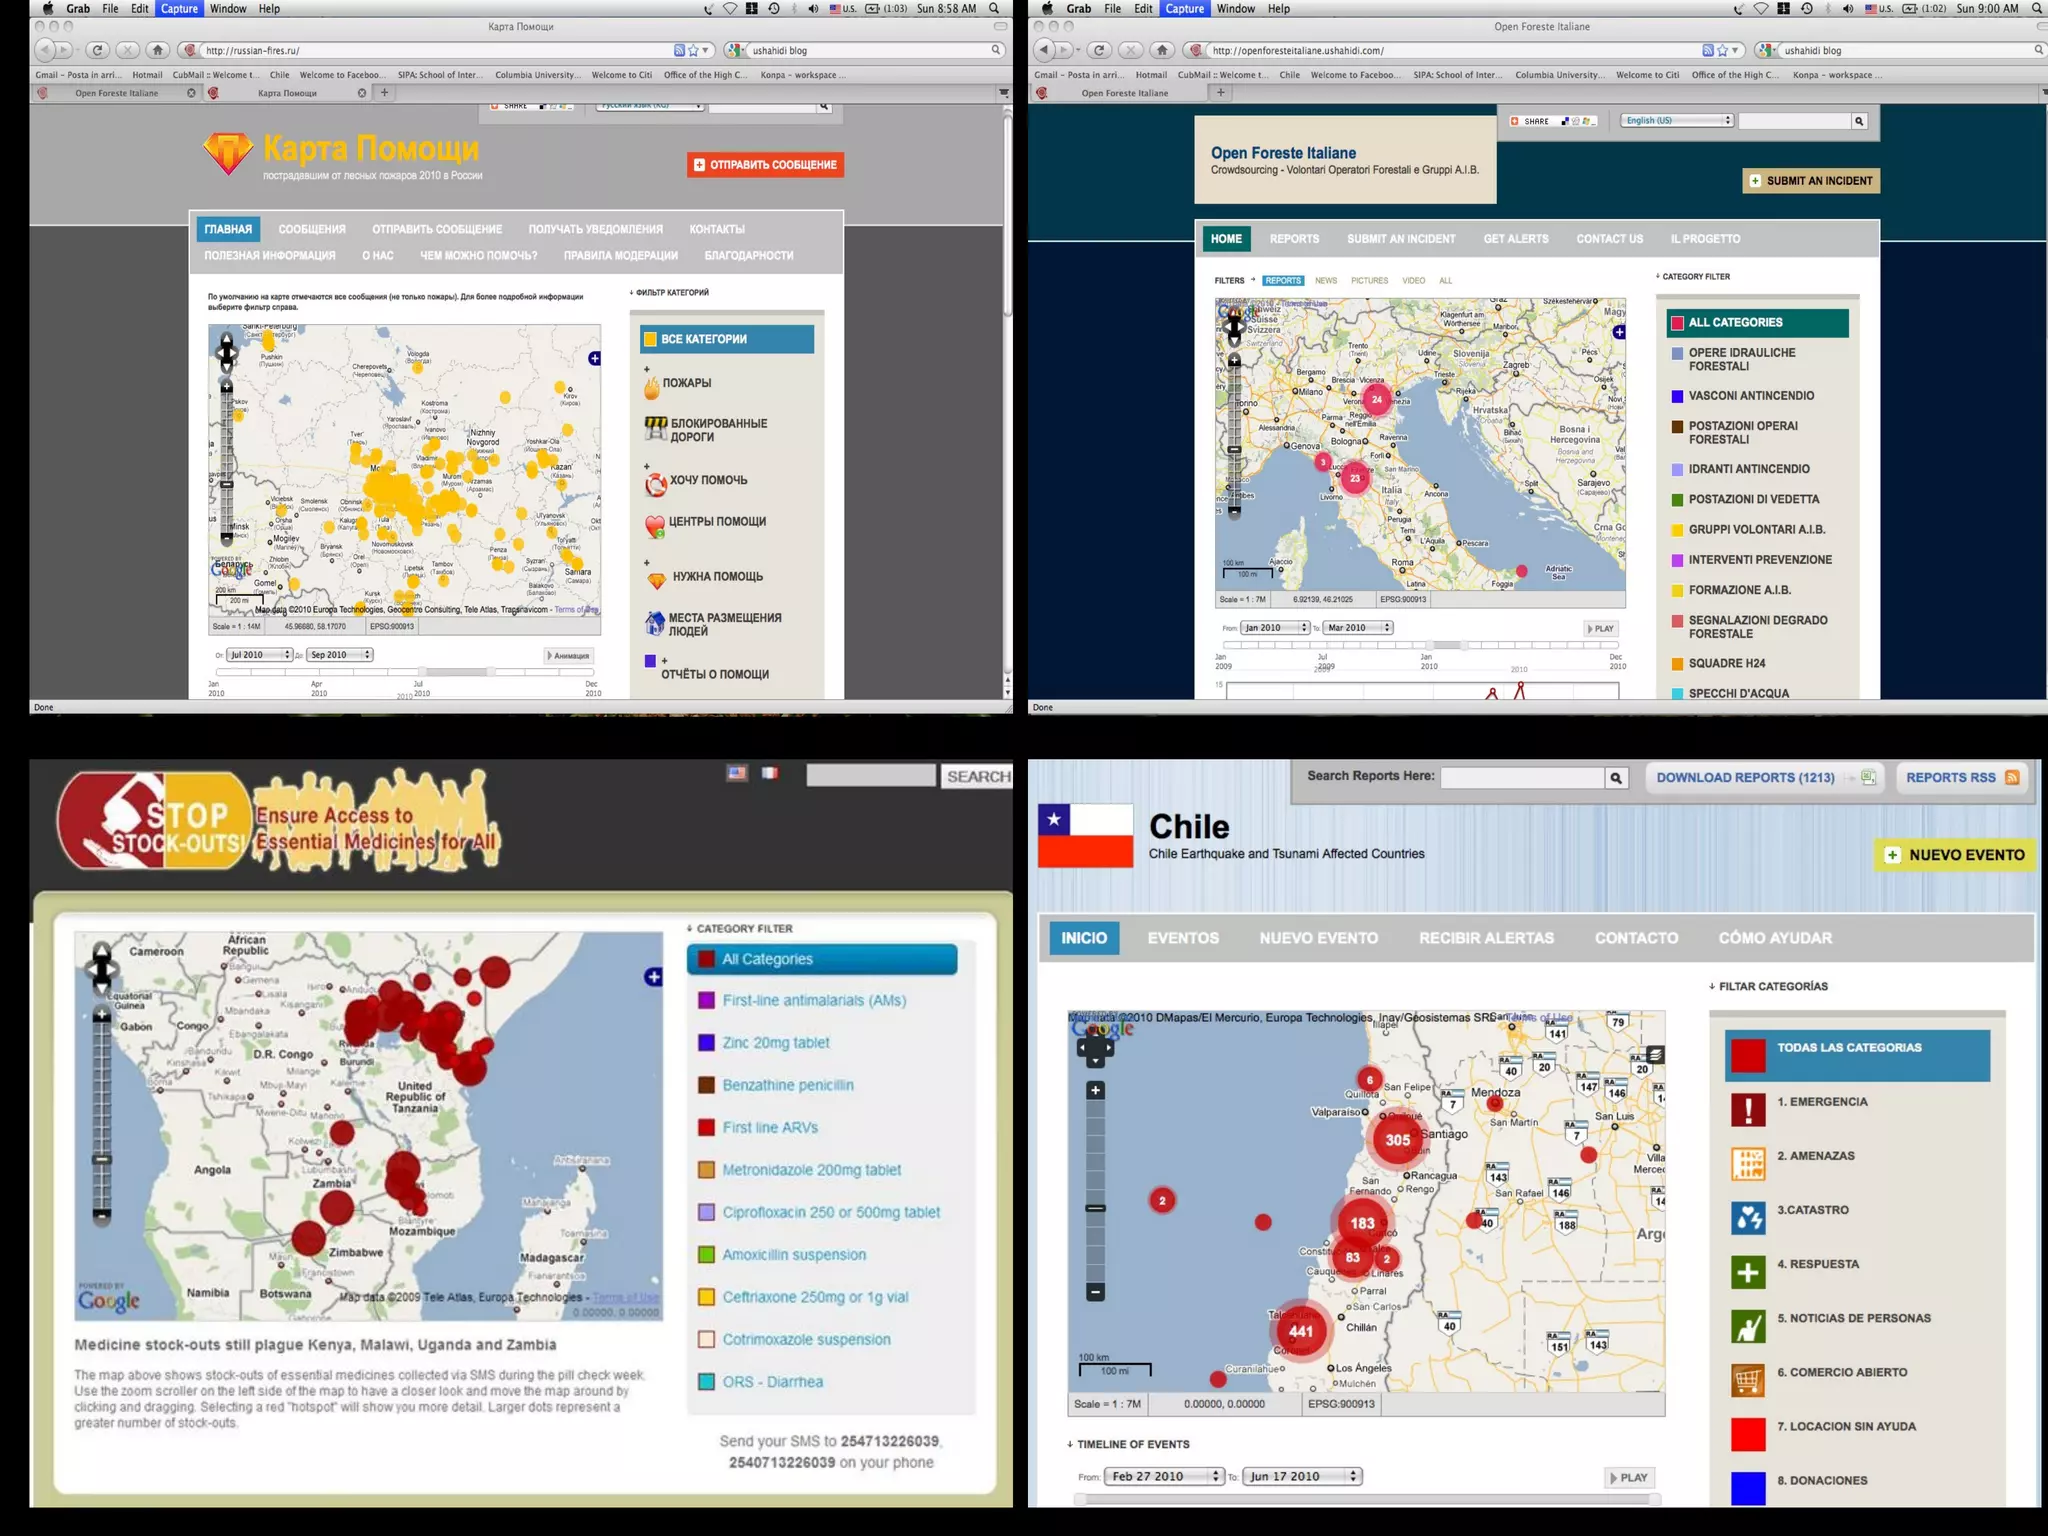Click the Nuevo Evento yellow button

tap(1955, 855)
